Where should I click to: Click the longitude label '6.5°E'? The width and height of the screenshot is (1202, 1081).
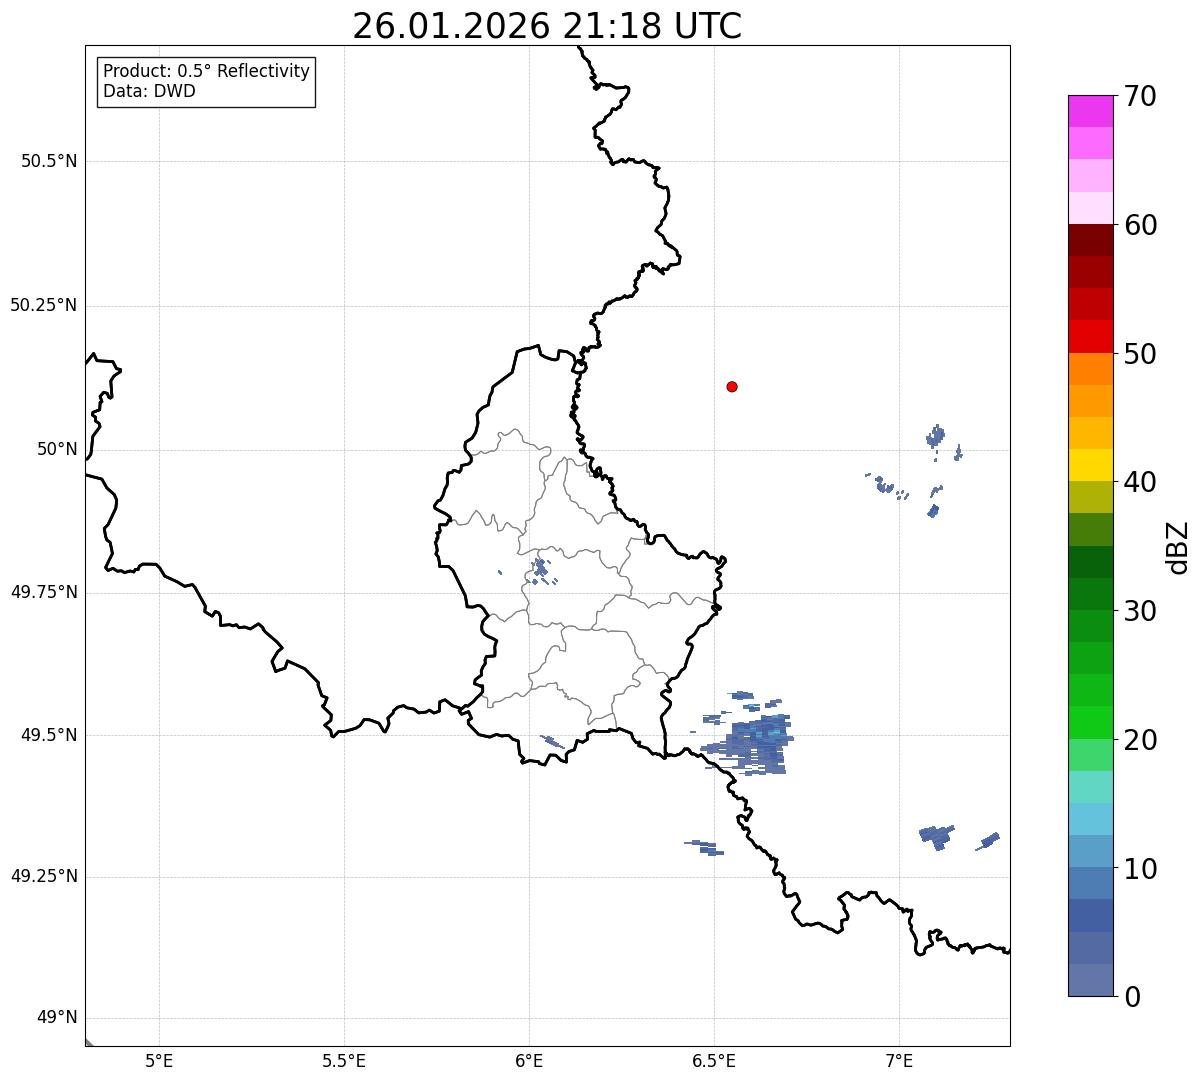714,1060
